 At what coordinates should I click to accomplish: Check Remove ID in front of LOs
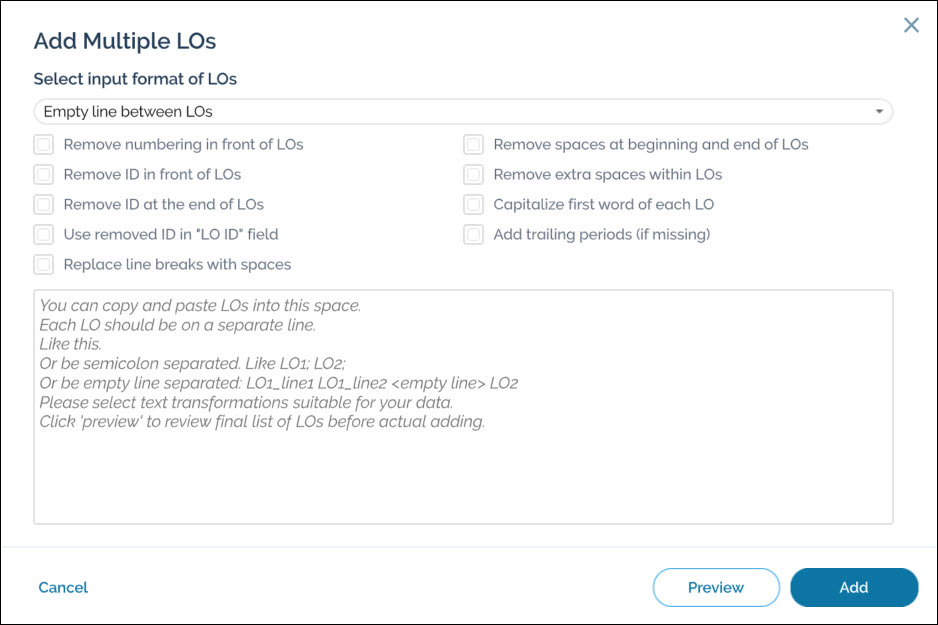[44, 175]
